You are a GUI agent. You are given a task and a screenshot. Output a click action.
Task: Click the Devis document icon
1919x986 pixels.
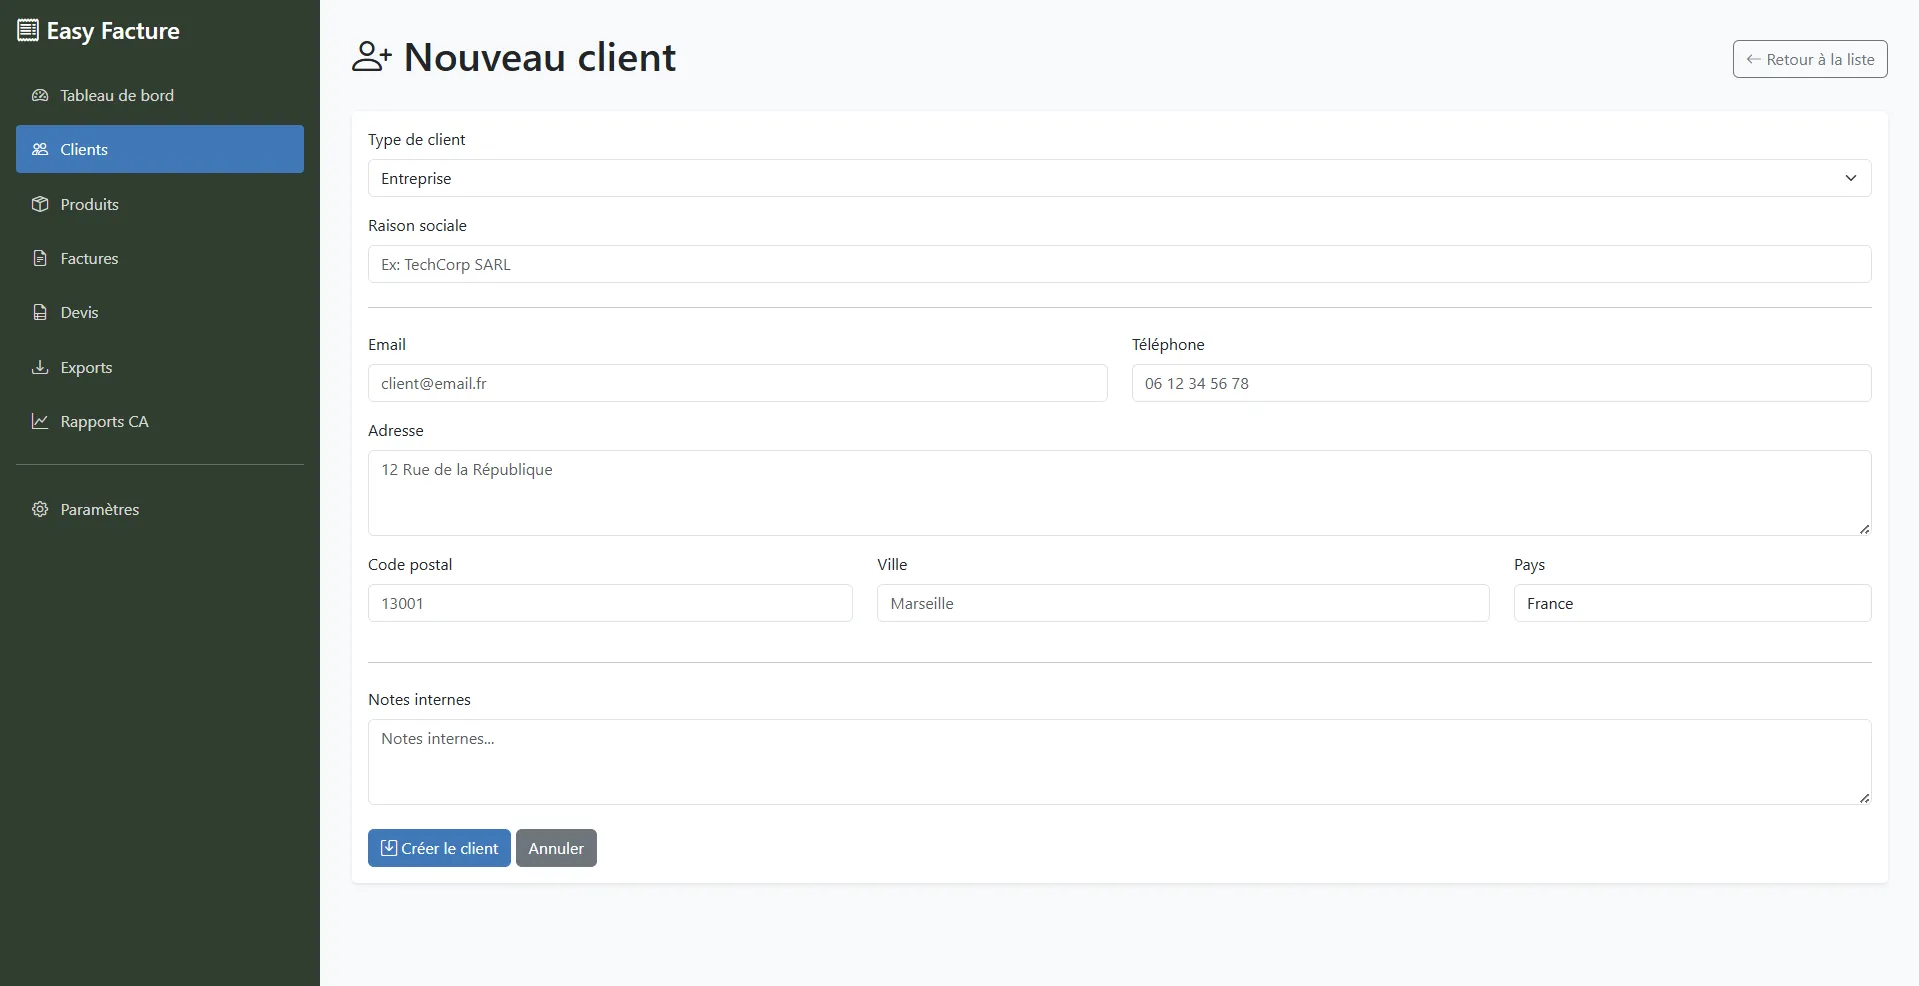[x=40, y=312]
